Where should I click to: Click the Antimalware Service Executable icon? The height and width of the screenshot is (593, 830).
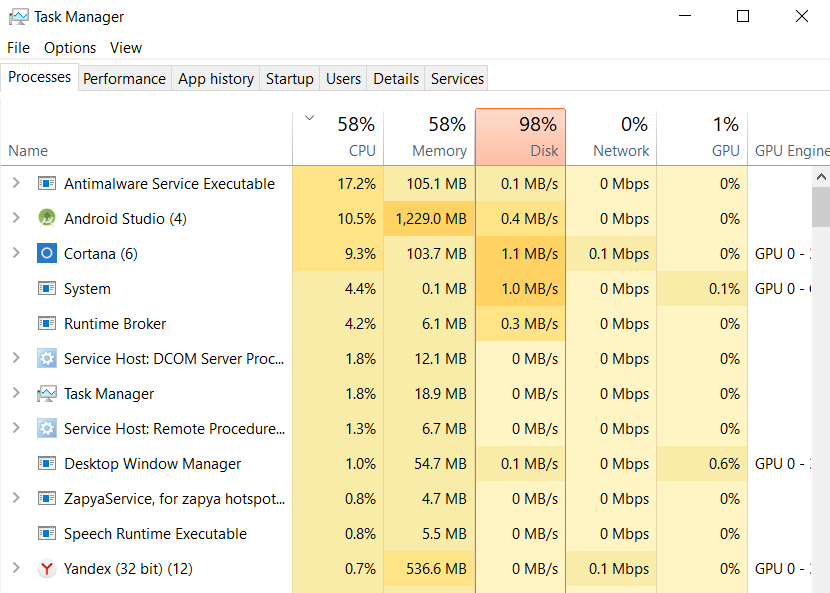[x=46, y=184]
